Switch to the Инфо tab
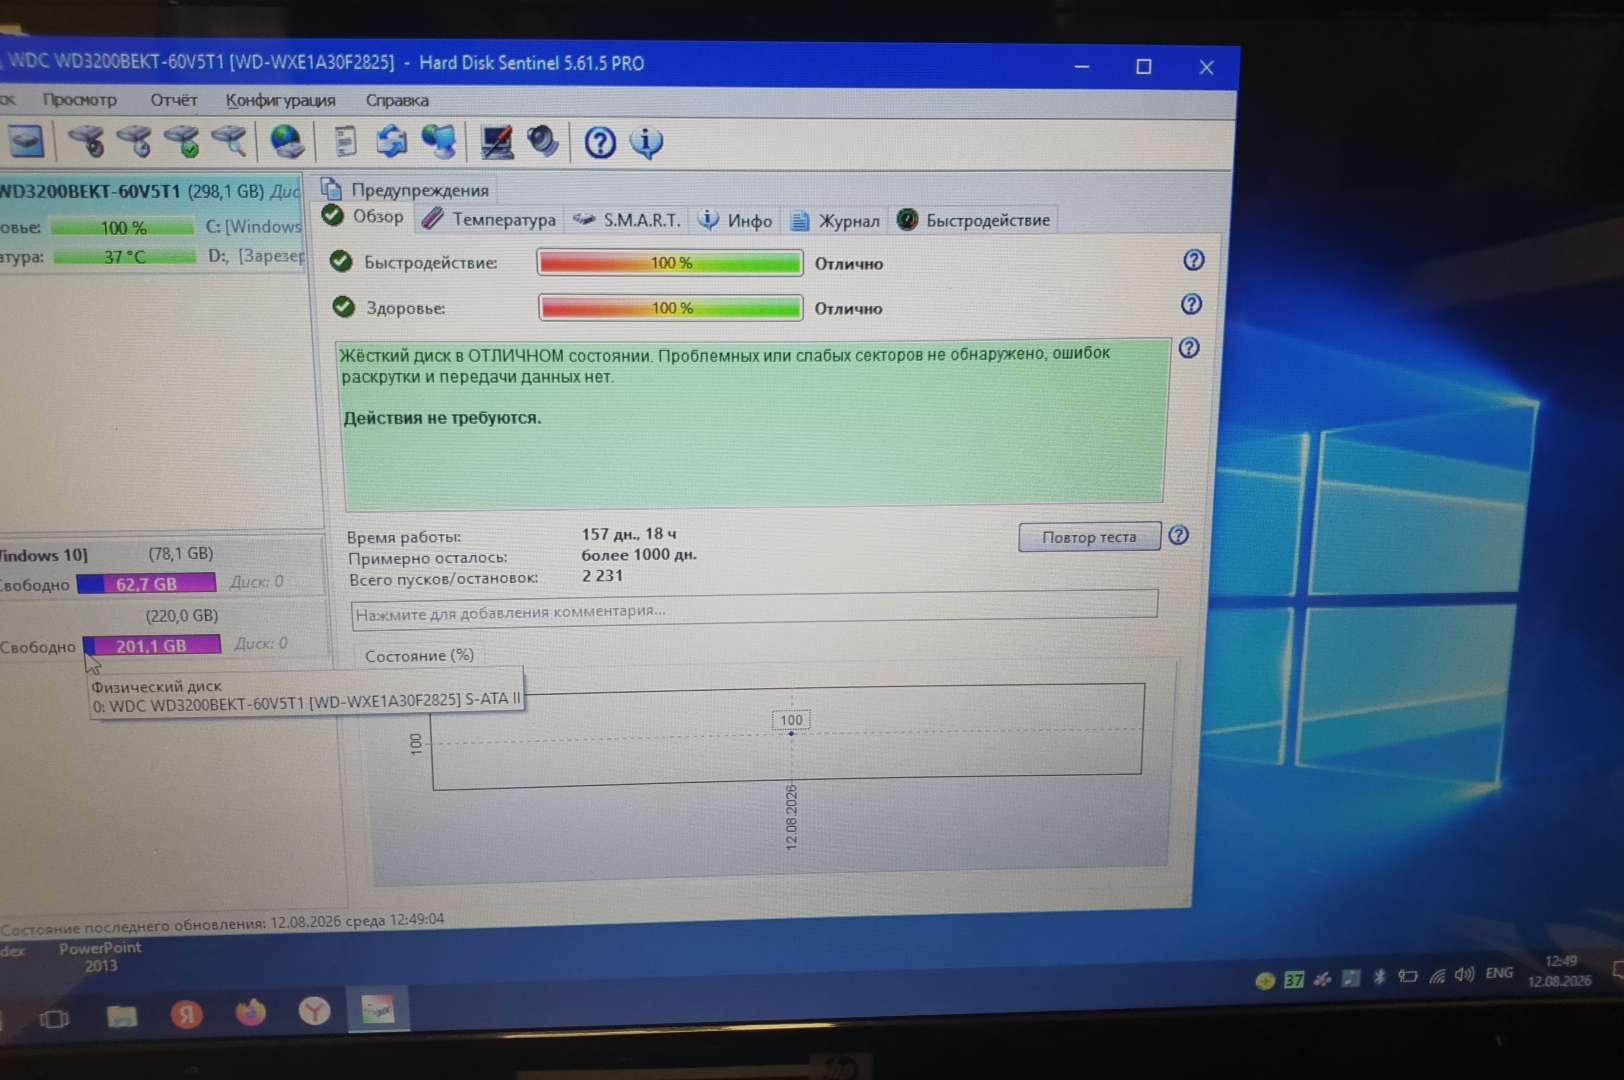The width and height of the screenshot is (1624, 1080). pyautogui.click(x=735, y=220)
